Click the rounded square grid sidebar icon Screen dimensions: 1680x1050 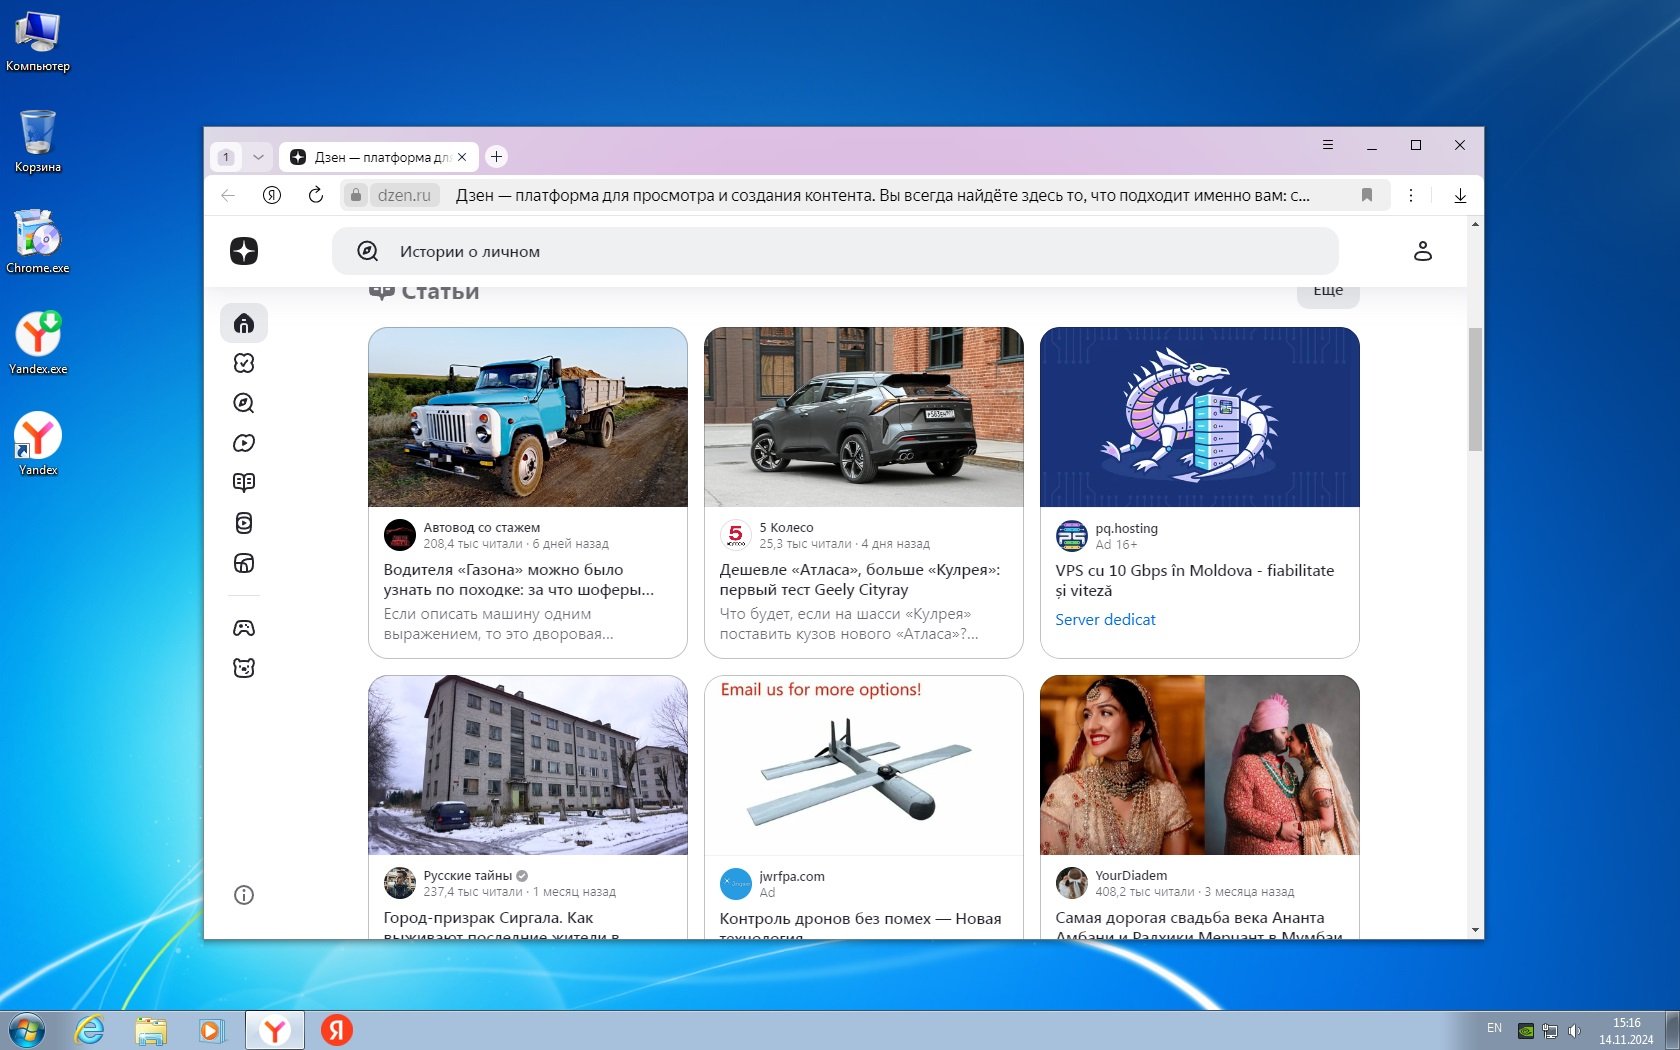pos(244,563)
